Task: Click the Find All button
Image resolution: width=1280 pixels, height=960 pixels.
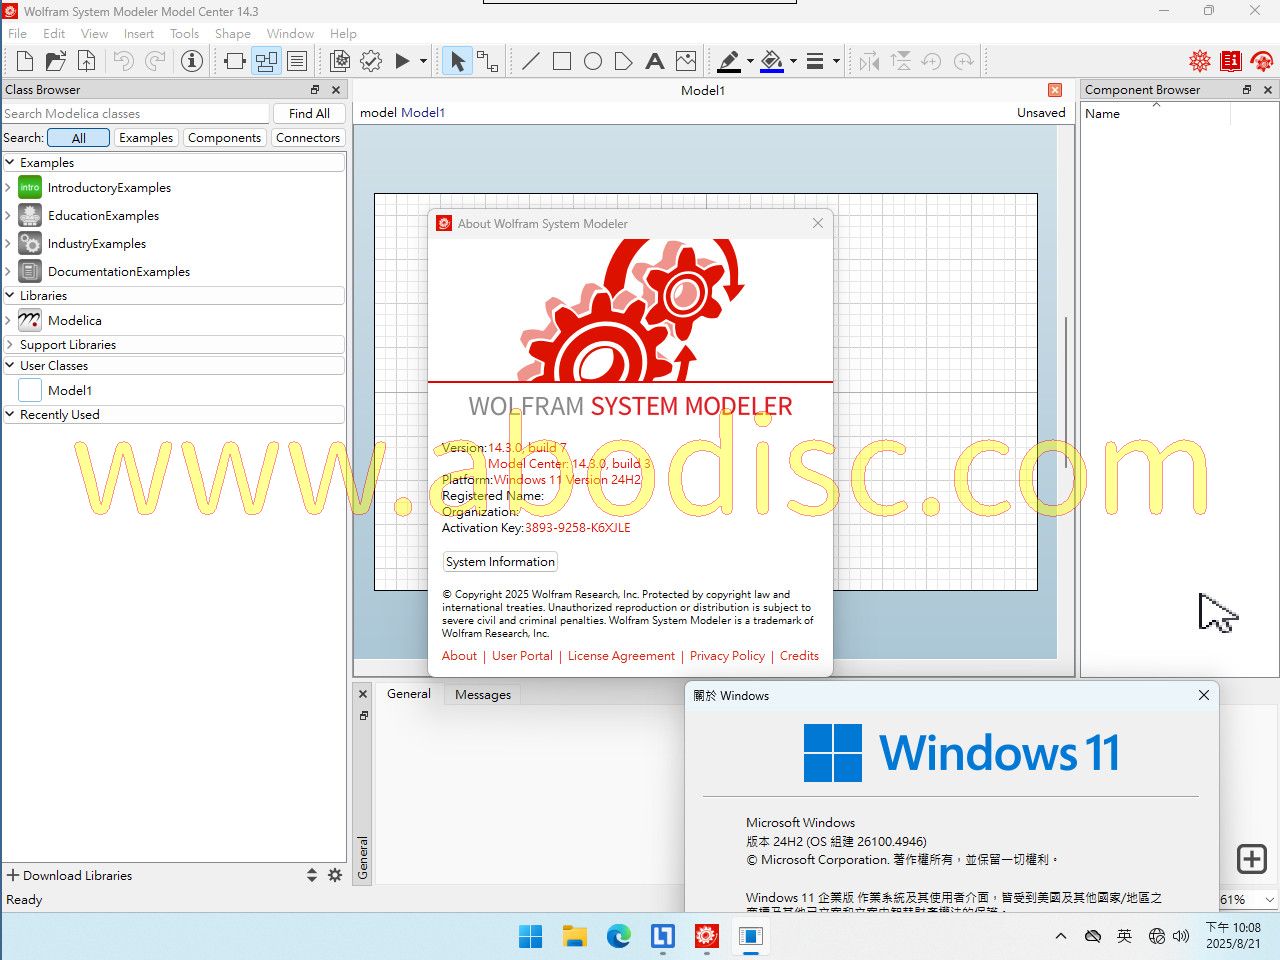Action: click(309, 113)
